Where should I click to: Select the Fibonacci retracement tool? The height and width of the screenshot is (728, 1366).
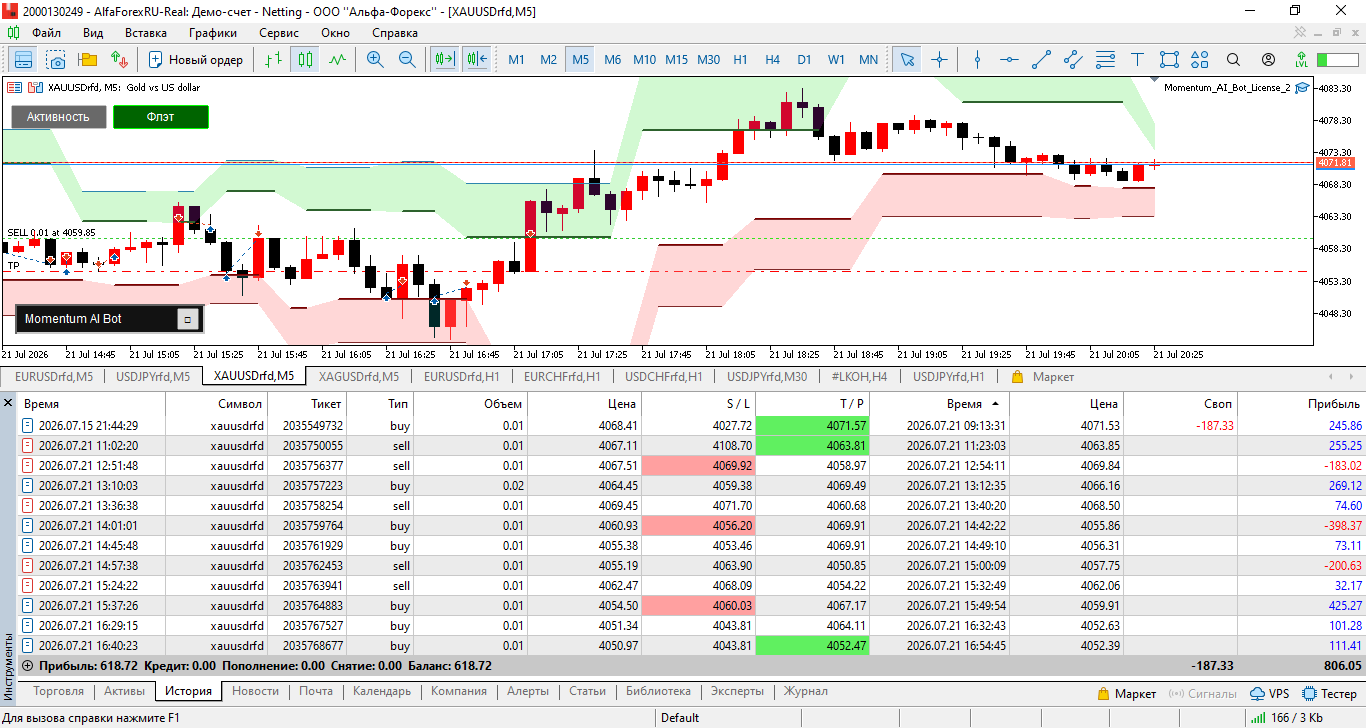tap(1105, 60)
